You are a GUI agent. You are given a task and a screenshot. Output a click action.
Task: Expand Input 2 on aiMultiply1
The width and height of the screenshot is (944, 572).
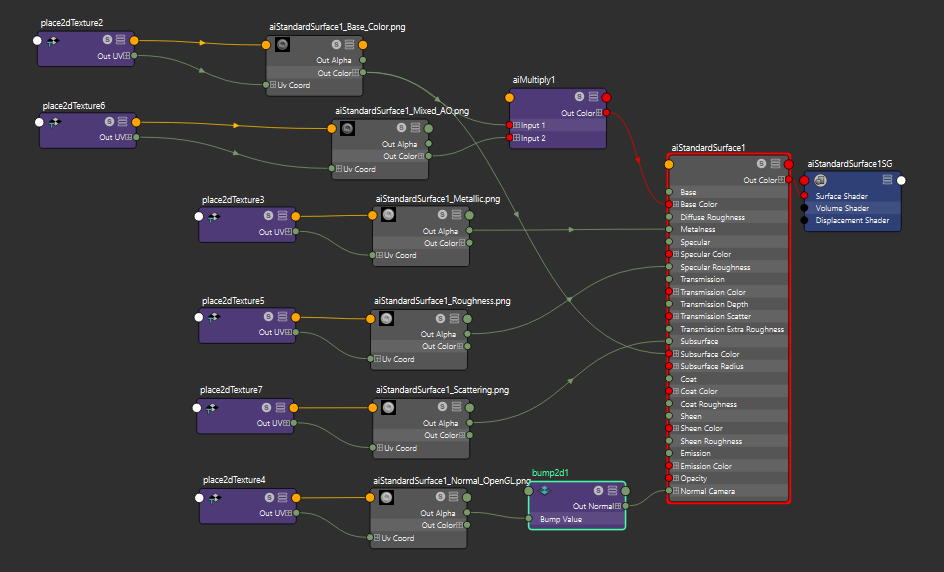[x=517, y=138]
